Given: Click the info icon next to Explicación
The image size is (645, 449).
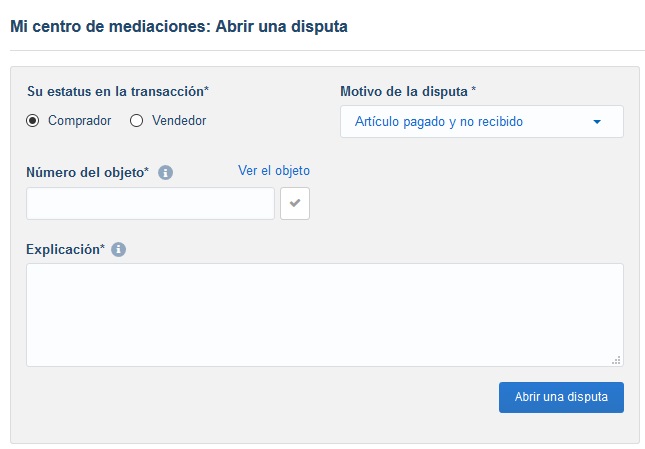Looking at the screenshot, I should [118, 249].
